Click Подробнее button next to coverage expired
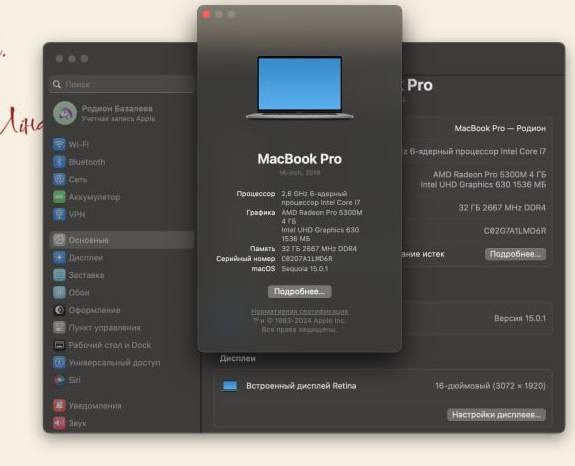This screenshot has height=466, width=575. tap(515, 254)
